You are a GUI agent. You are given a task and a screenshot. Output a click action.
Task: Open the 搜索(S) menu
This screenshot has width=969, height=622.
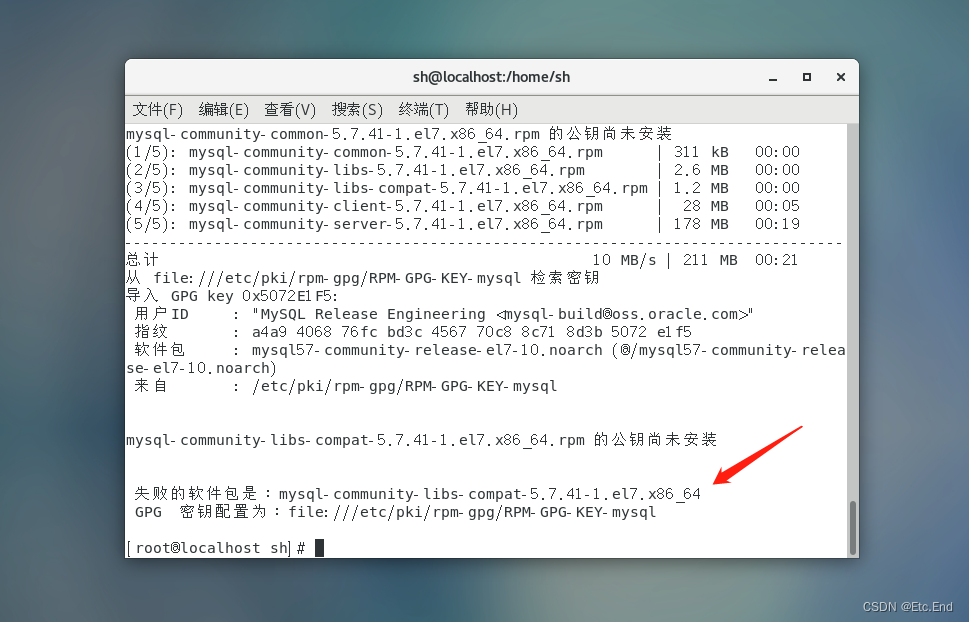pyautogui.click(x=357, y=109)
